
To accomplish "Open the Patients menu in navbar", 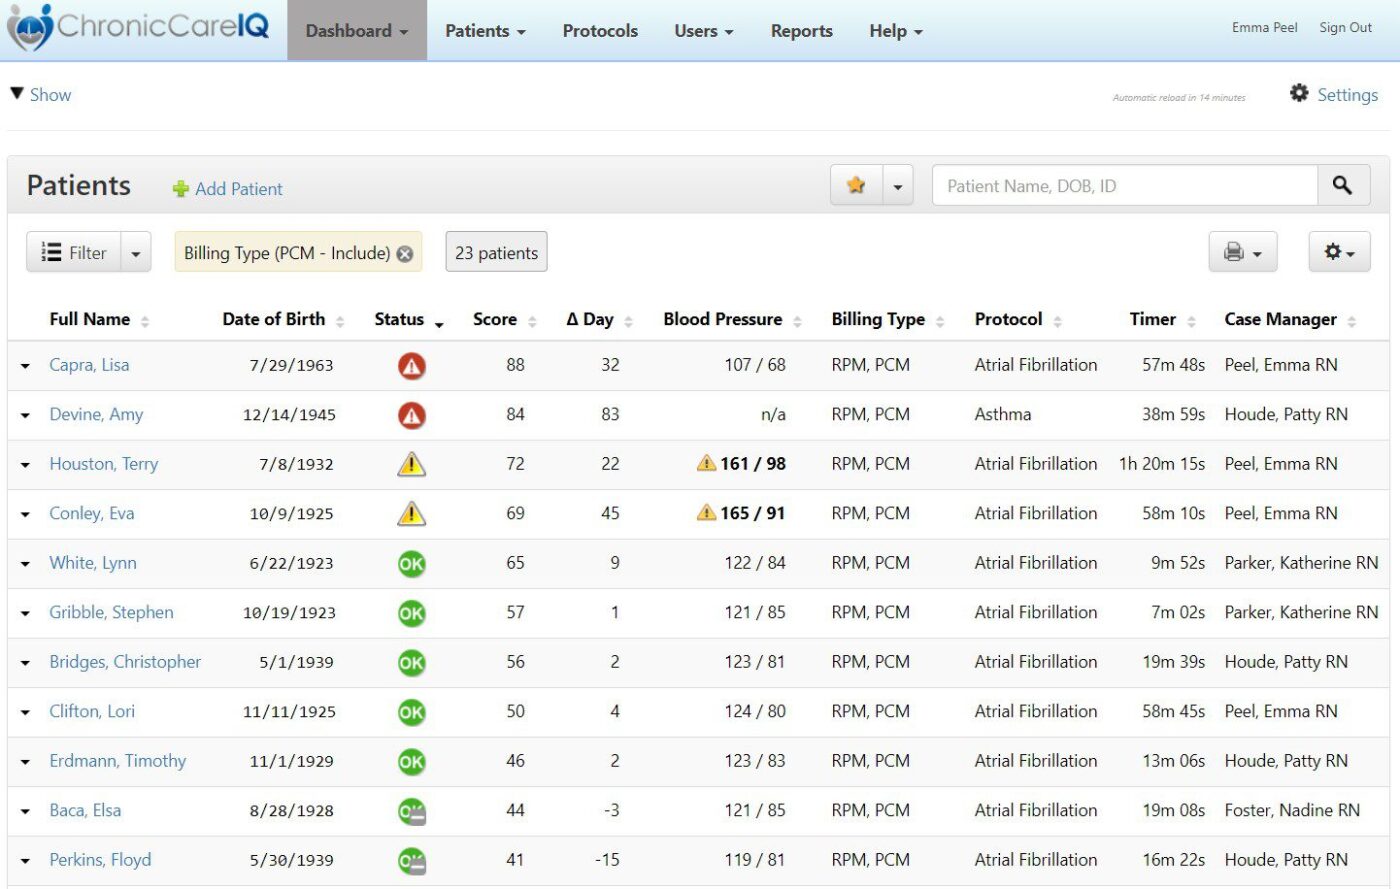I will pos(485,31).
